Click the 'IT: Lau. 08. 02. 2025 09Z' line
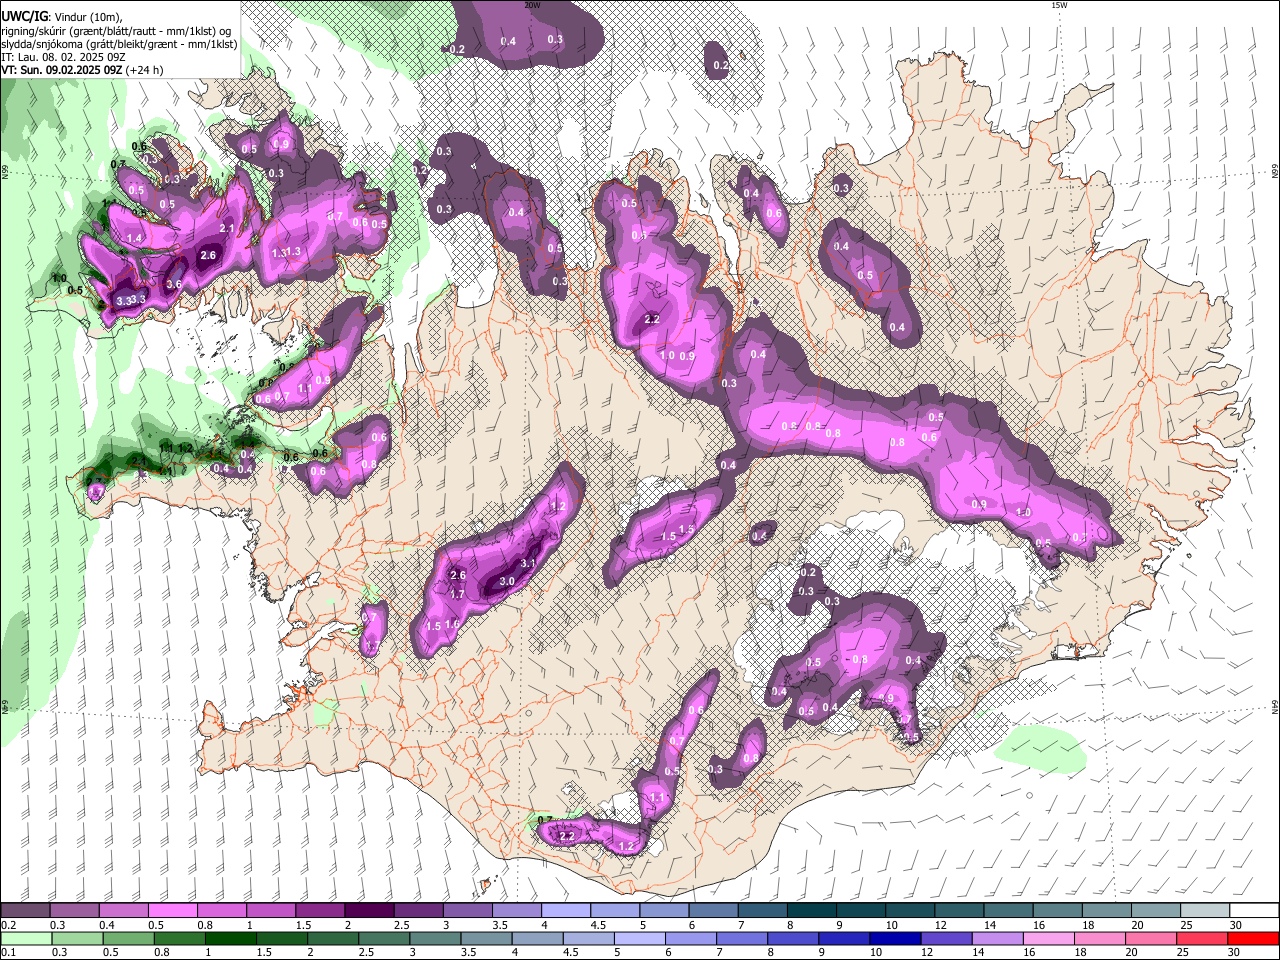This screenshot has width=1280, height=960. (63, 57)
